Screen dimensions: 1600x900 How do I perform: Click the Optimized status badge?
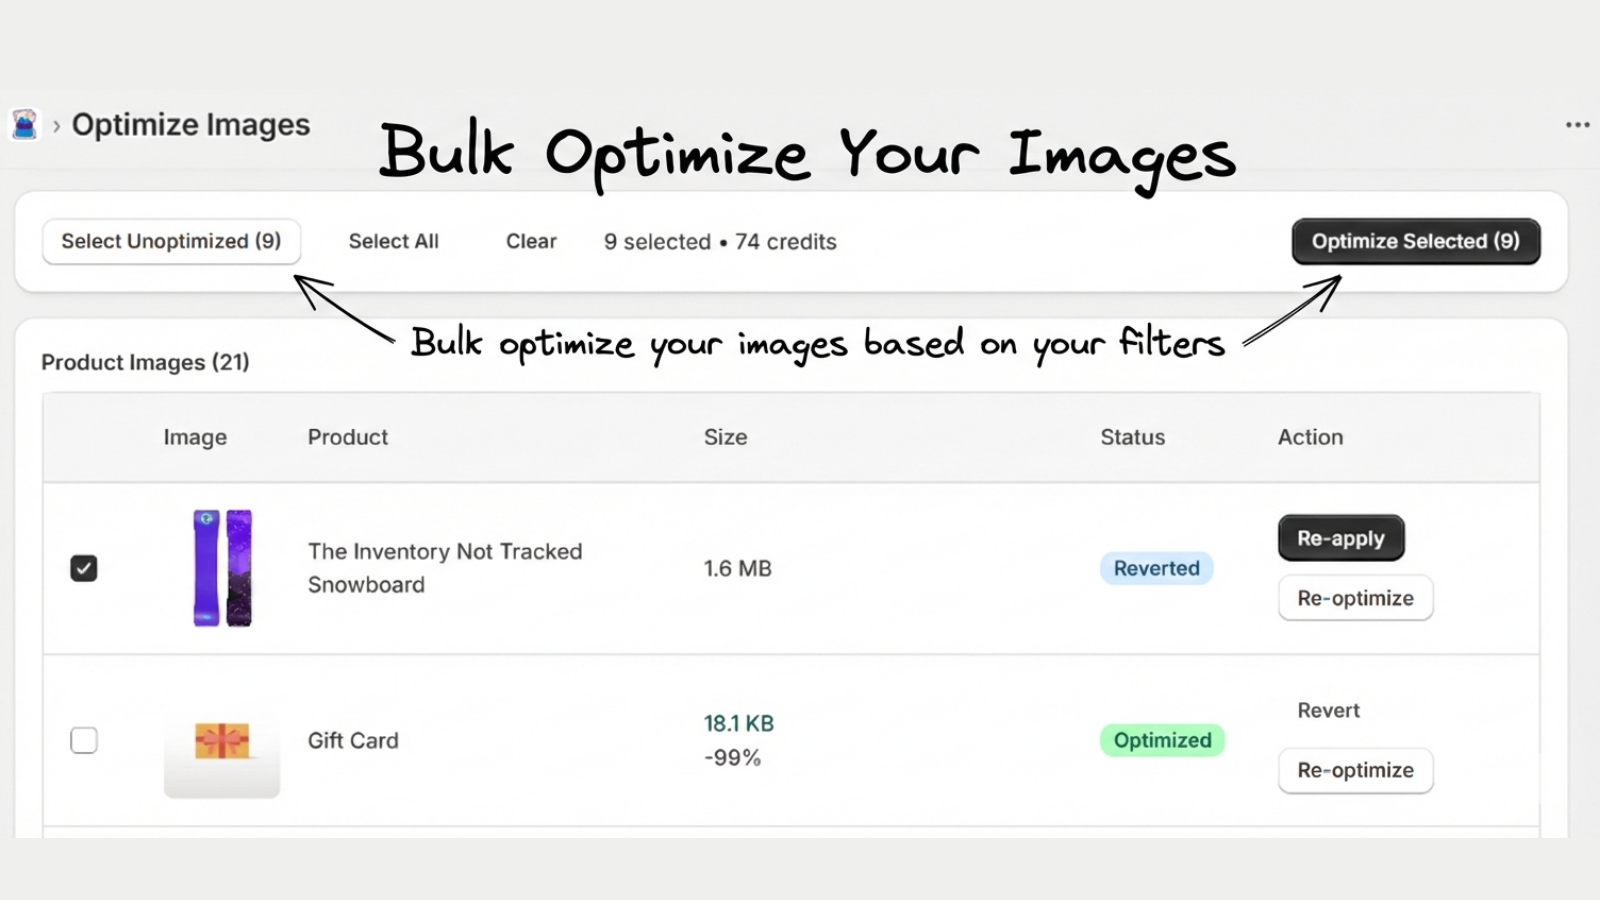click(x=1162, y=740)
